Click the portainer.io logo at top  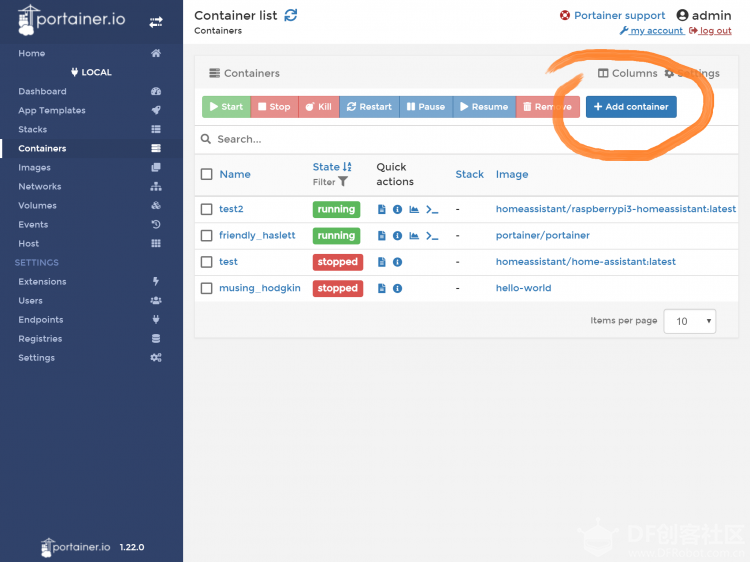tap(72, 20)
